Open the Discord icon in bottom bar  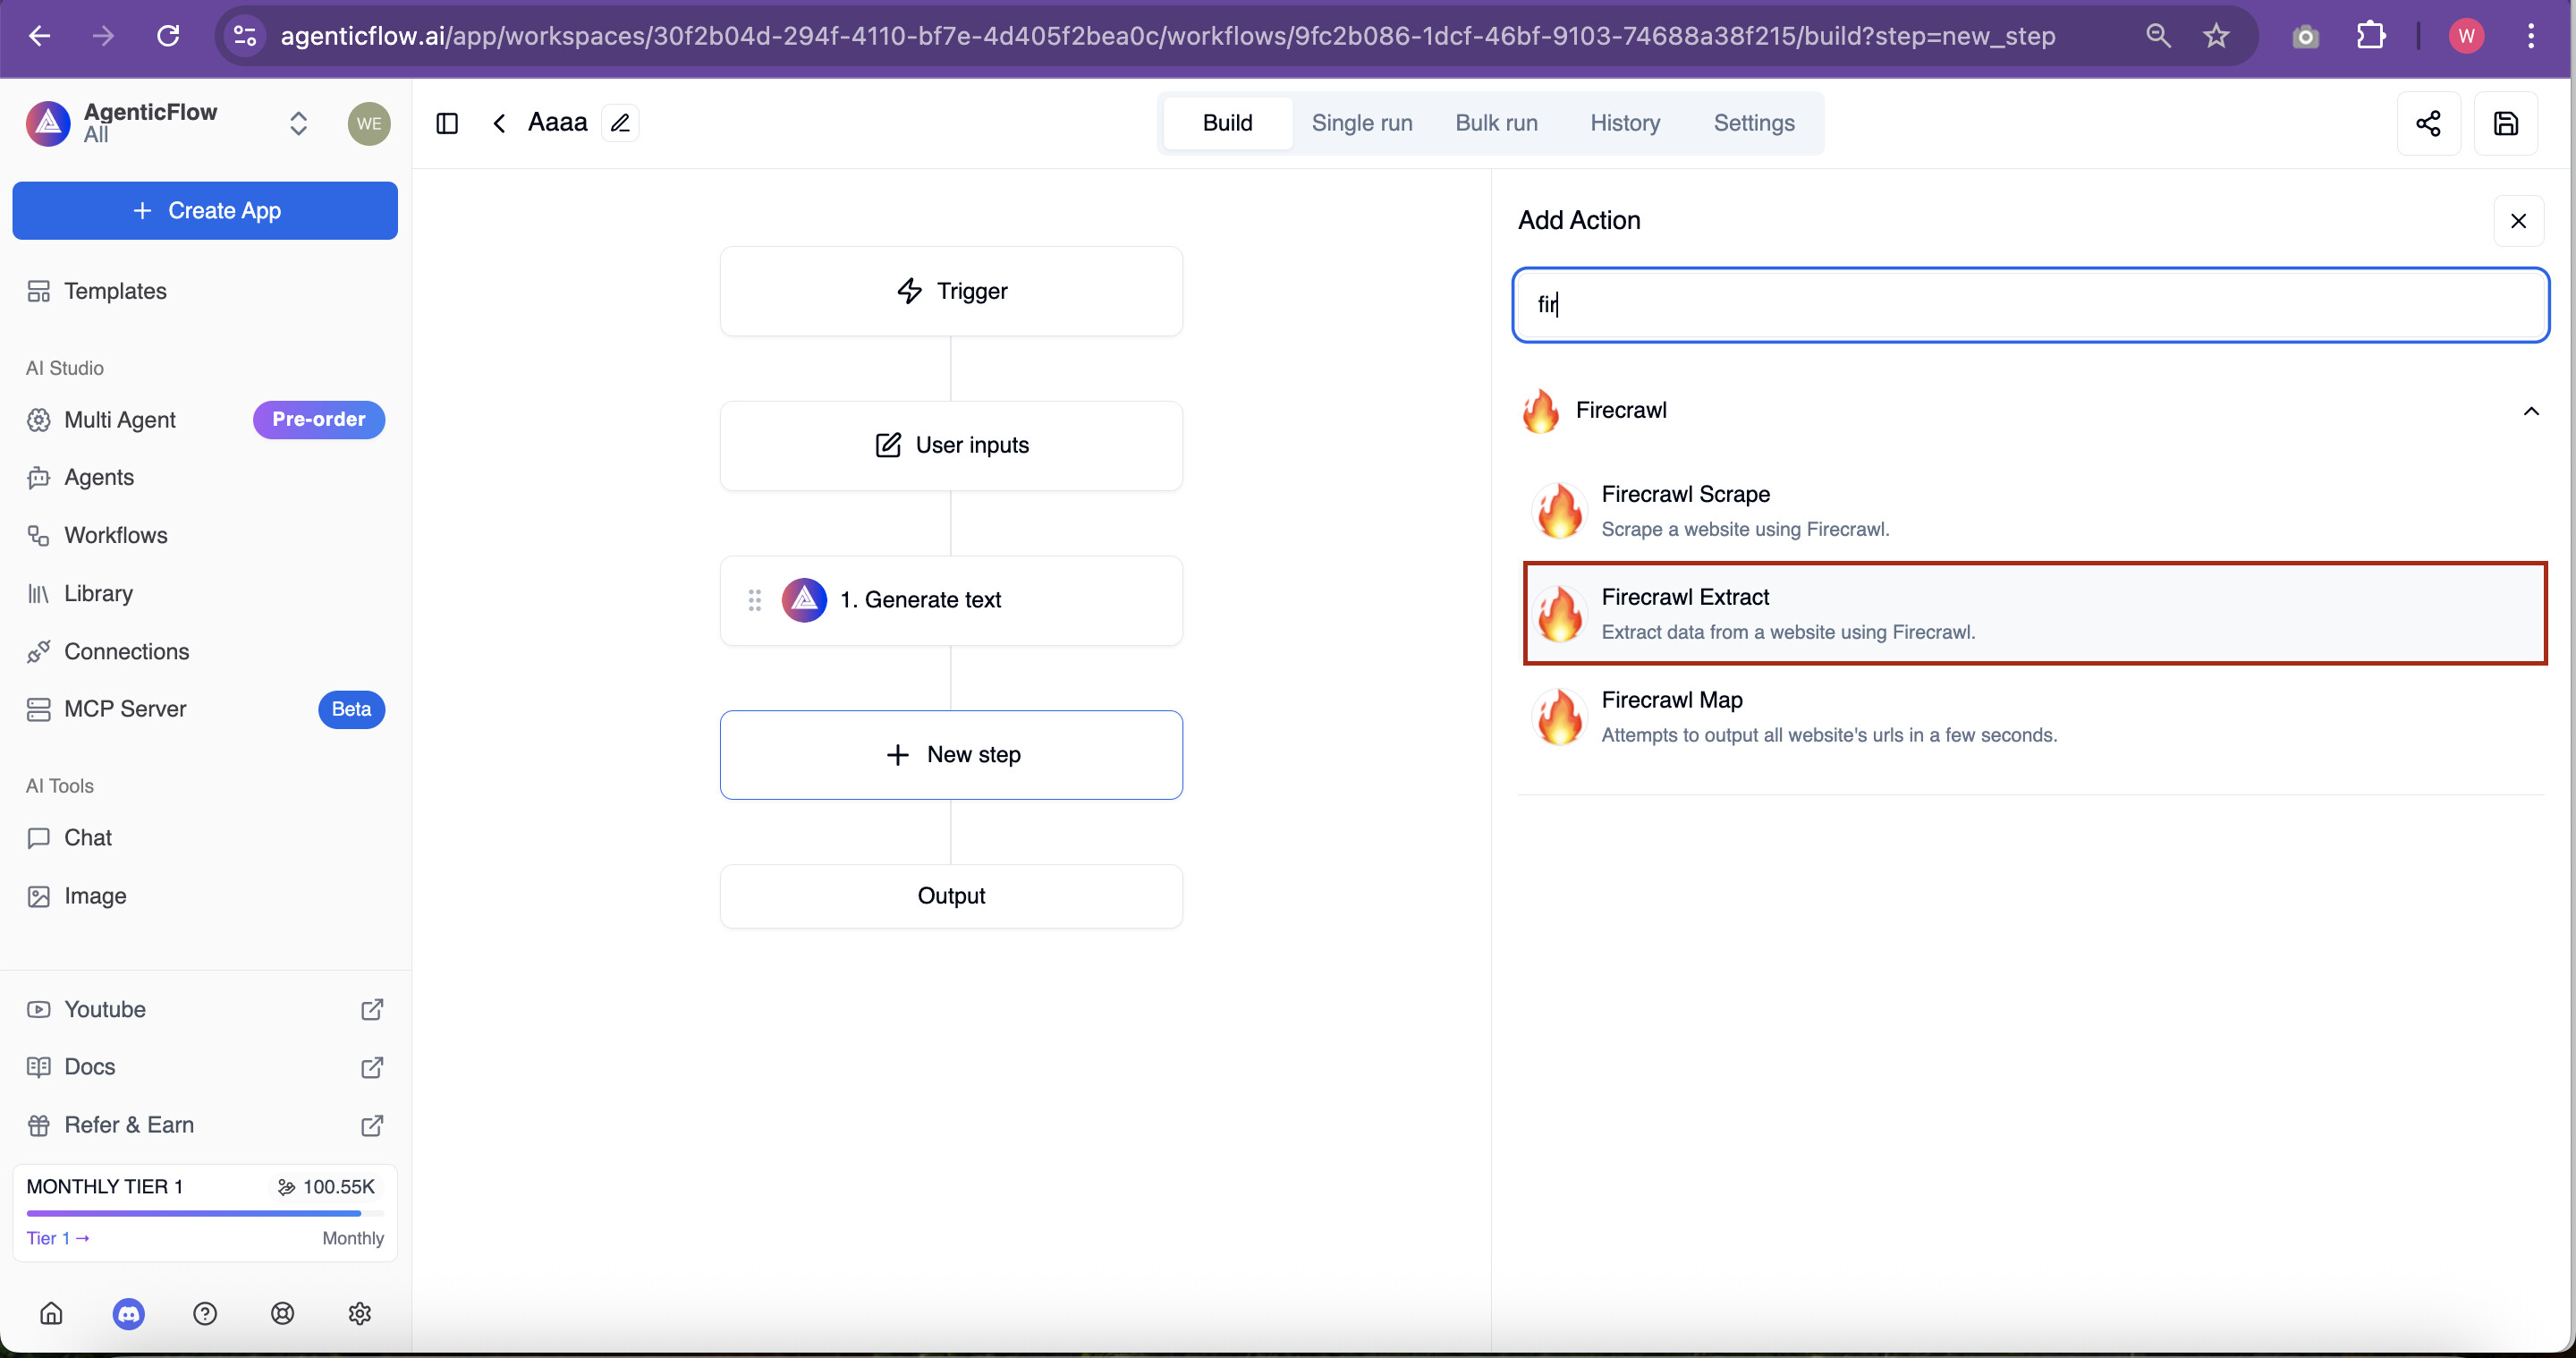click(x=128, y=1313)
